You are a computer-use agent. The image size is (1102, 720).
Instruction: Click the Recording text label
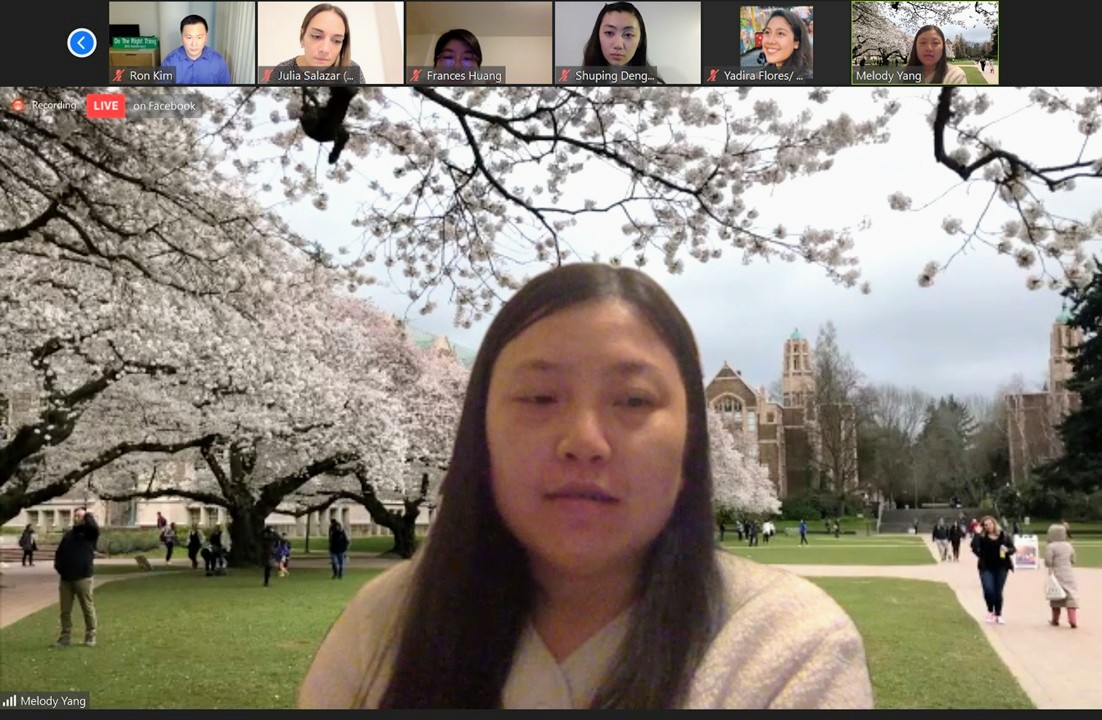pos(54,106)
